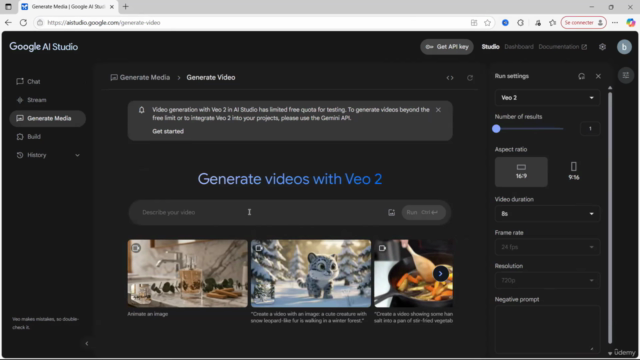Screen dimensions: 640x360
Task: Open the user account avatar
Action: (624, 47)
